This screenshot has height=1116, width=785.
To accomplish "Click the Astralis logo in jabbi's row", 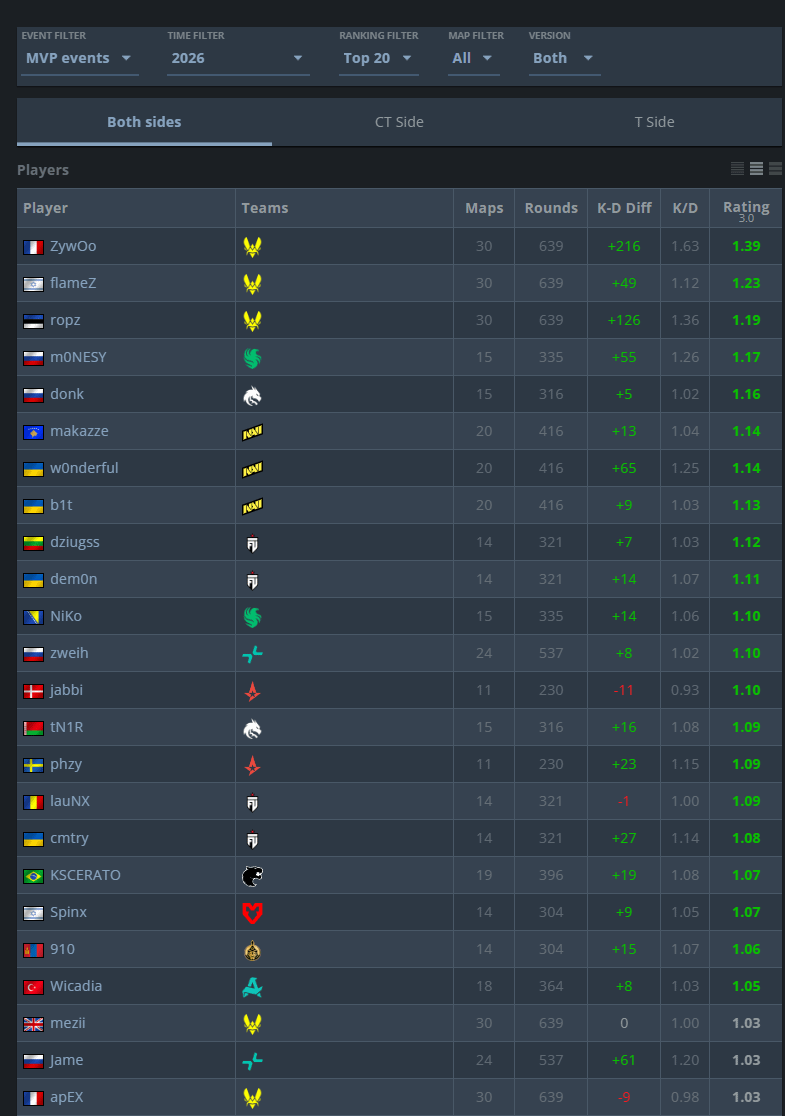I will pos(252,690).
